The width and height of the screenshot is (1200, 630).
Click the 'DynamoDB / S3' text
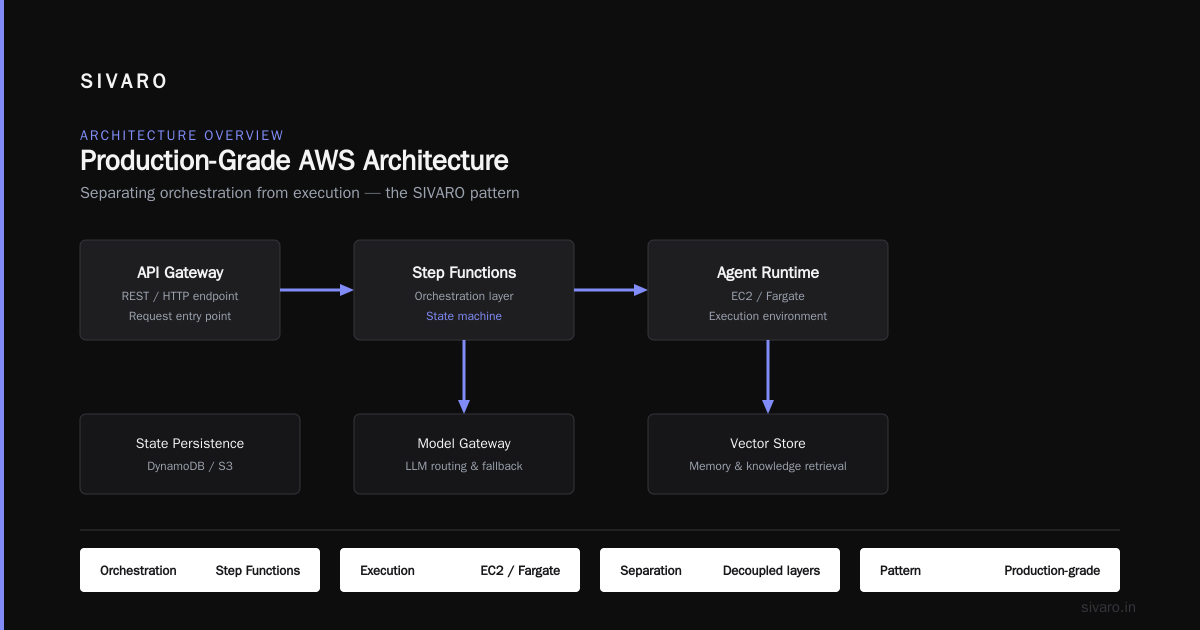coord(190,466)
